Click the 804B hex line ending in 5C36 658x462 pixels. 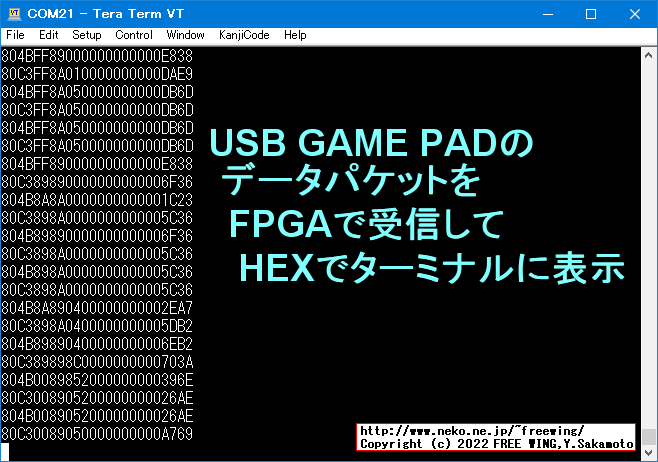pos(97,272)
